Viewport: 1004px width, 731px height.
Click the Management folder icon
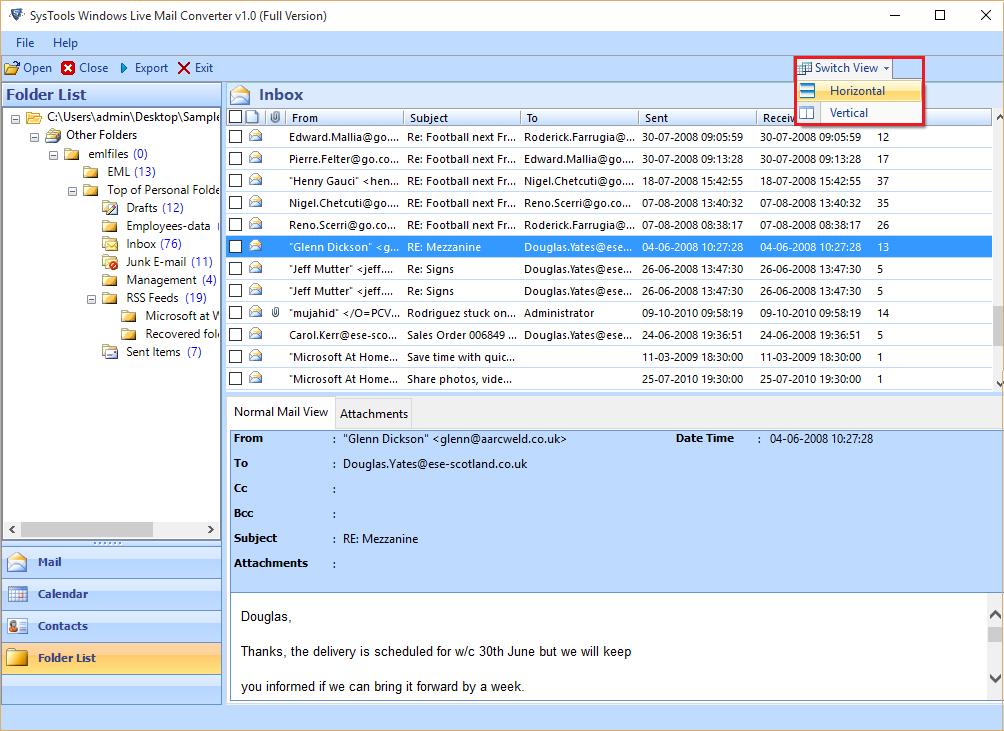(110, 280)
